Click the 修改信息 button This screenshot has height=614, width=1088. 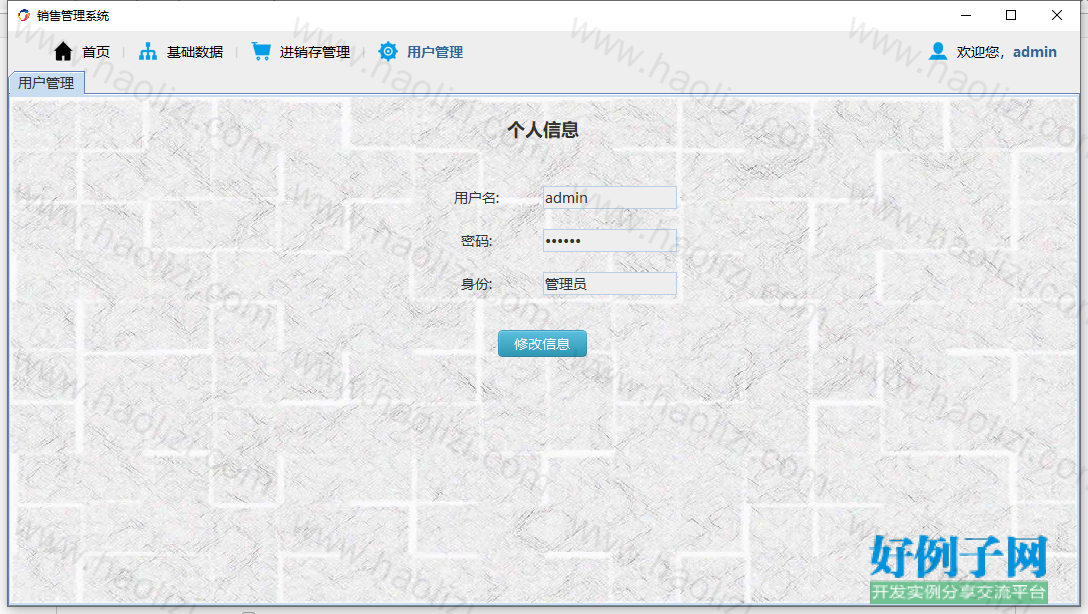[542, 343]
